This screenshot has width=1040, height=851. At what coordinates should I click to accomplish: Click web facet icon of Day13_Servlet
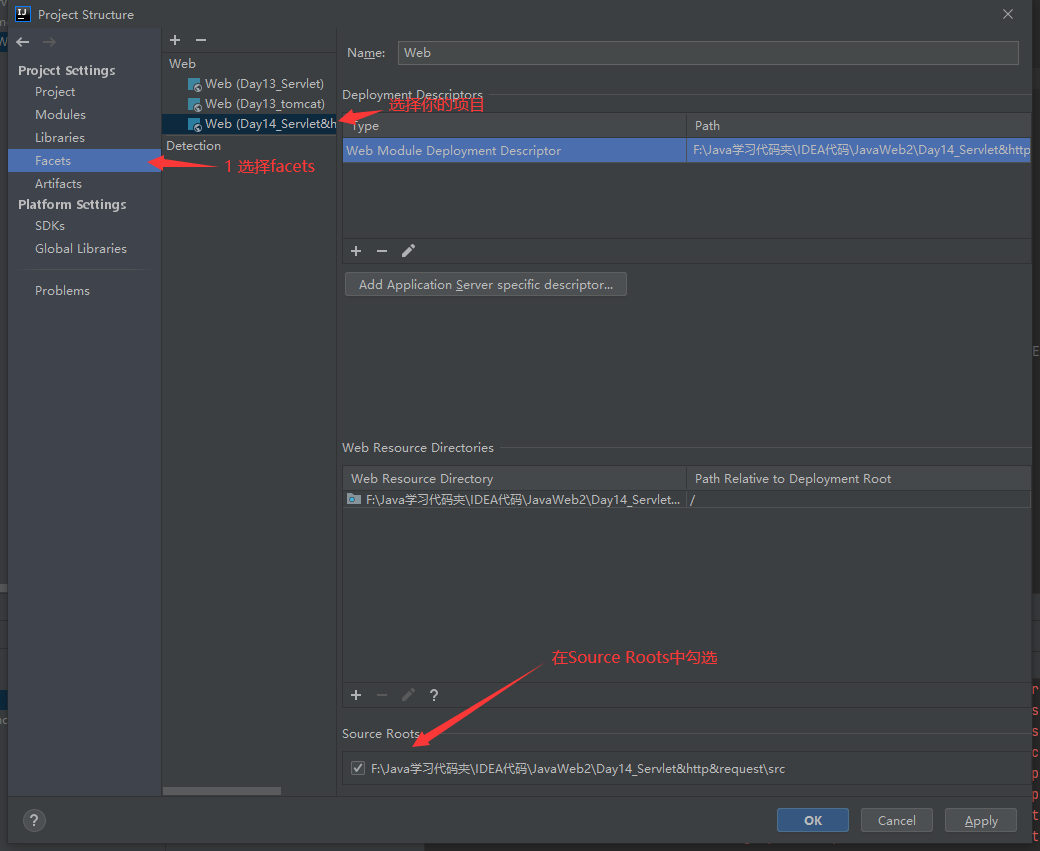(x=194, y=85)
